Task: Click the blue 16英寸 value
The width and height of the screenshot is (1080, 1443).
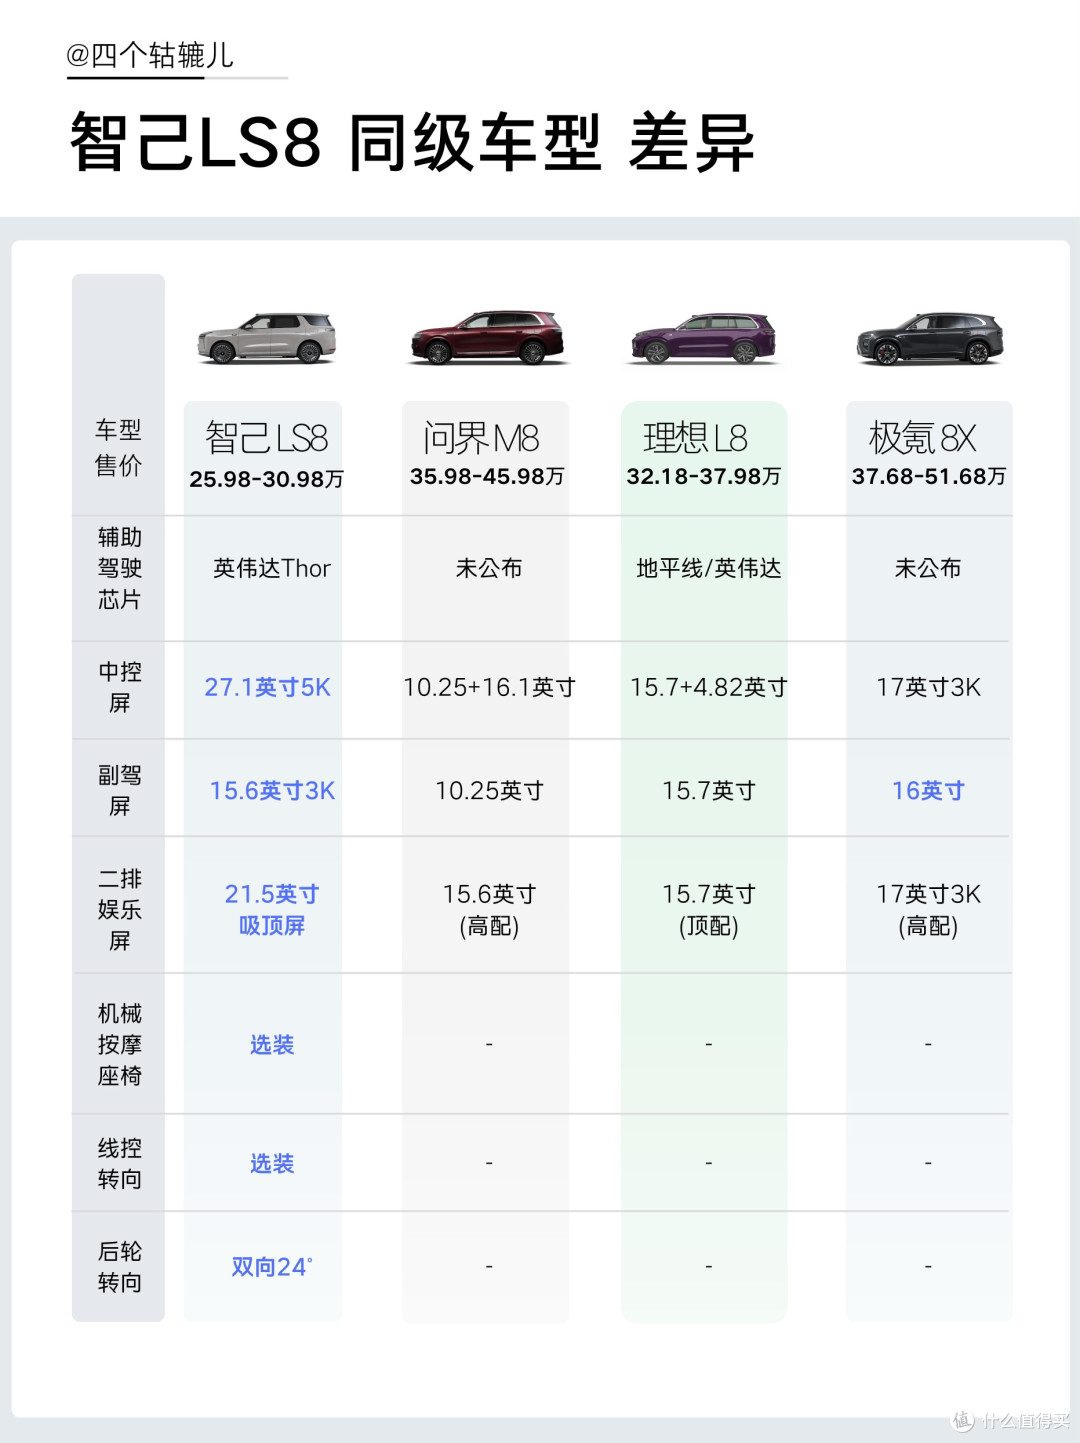Action: point(928,790)
